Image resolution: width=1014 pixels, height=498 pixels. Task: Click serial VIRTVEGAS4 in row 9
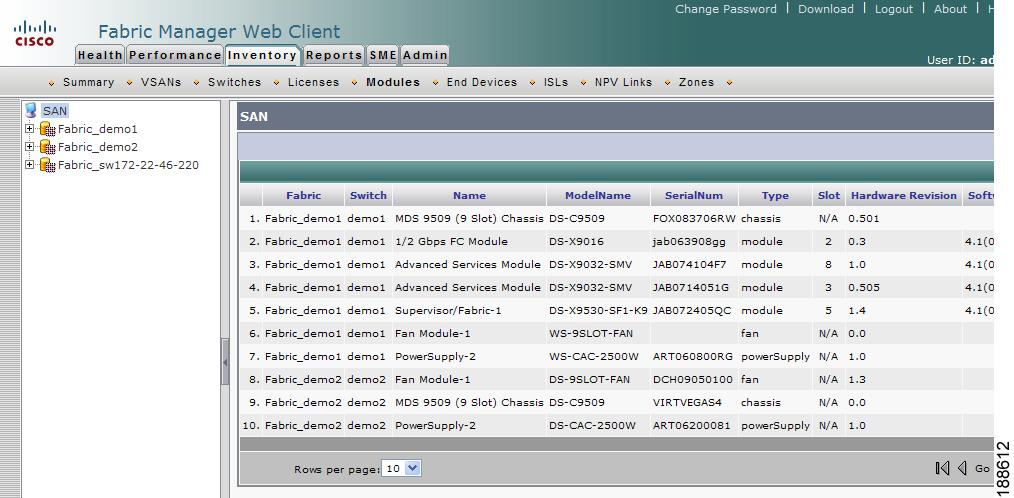click(x=687, y=402)
